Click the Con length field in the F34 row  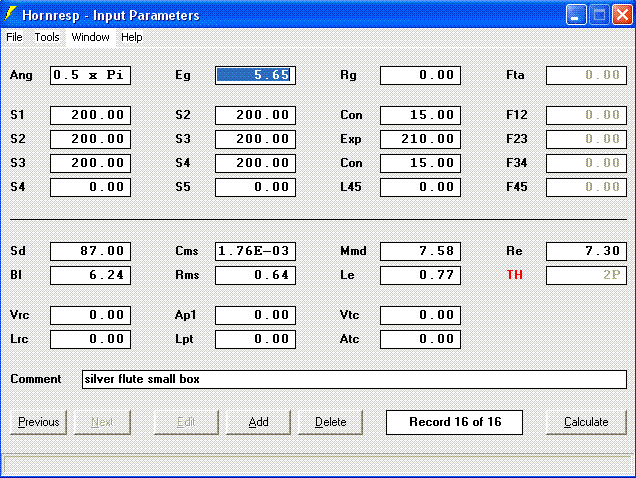(x=421, y=163)
